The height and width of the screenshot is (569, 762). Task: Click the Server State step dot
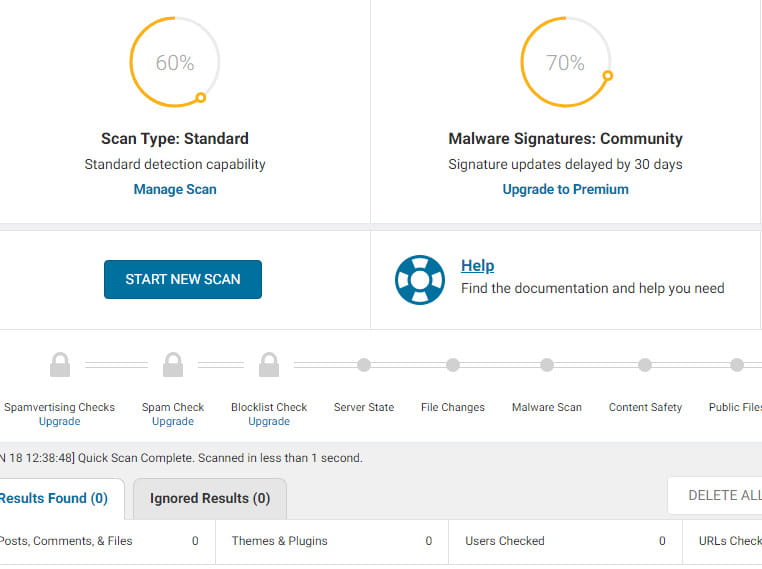364,365
